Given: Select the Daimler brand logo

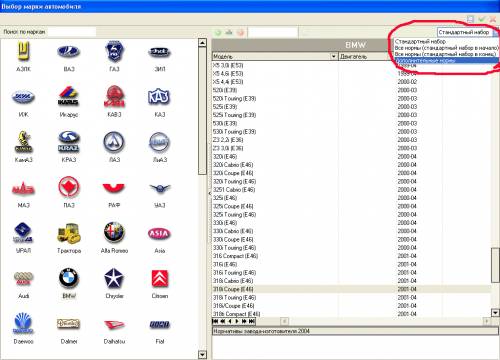Looking at the screenshot, I should [69, 324].
